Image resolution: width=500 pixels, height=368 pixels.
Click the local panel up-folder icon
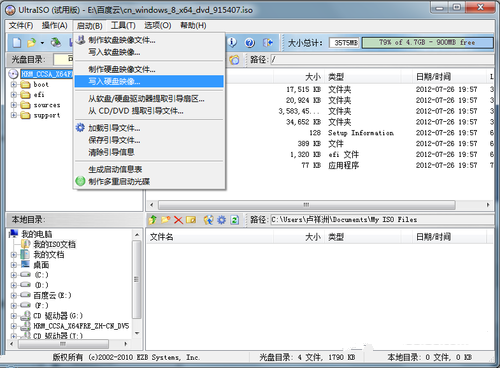click(153, 220)
